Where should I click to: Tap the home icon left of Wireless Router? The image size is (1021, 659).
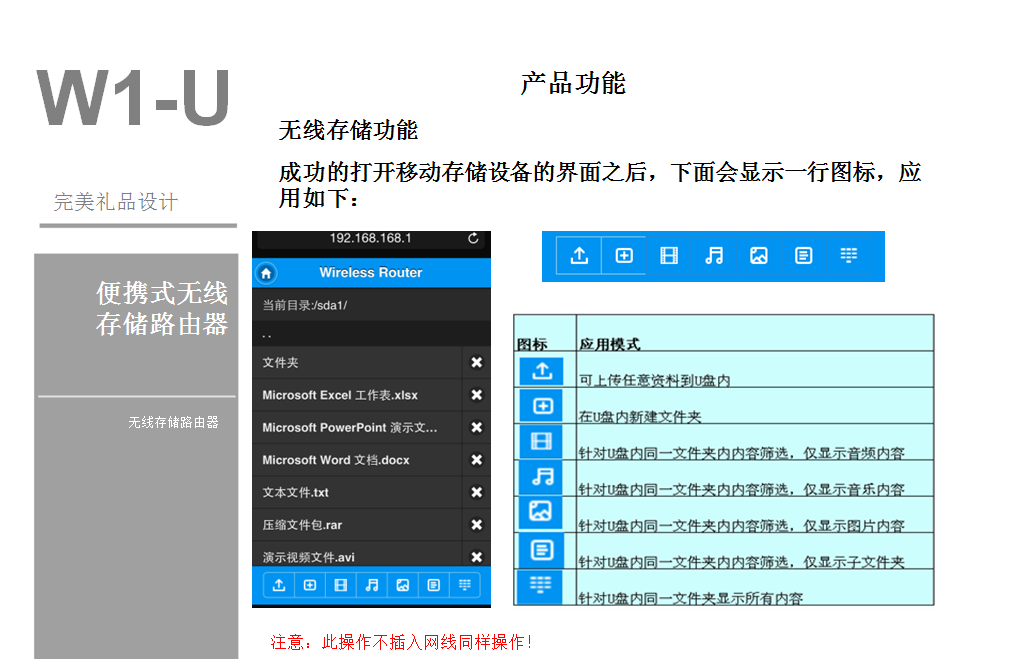[266, 273]
